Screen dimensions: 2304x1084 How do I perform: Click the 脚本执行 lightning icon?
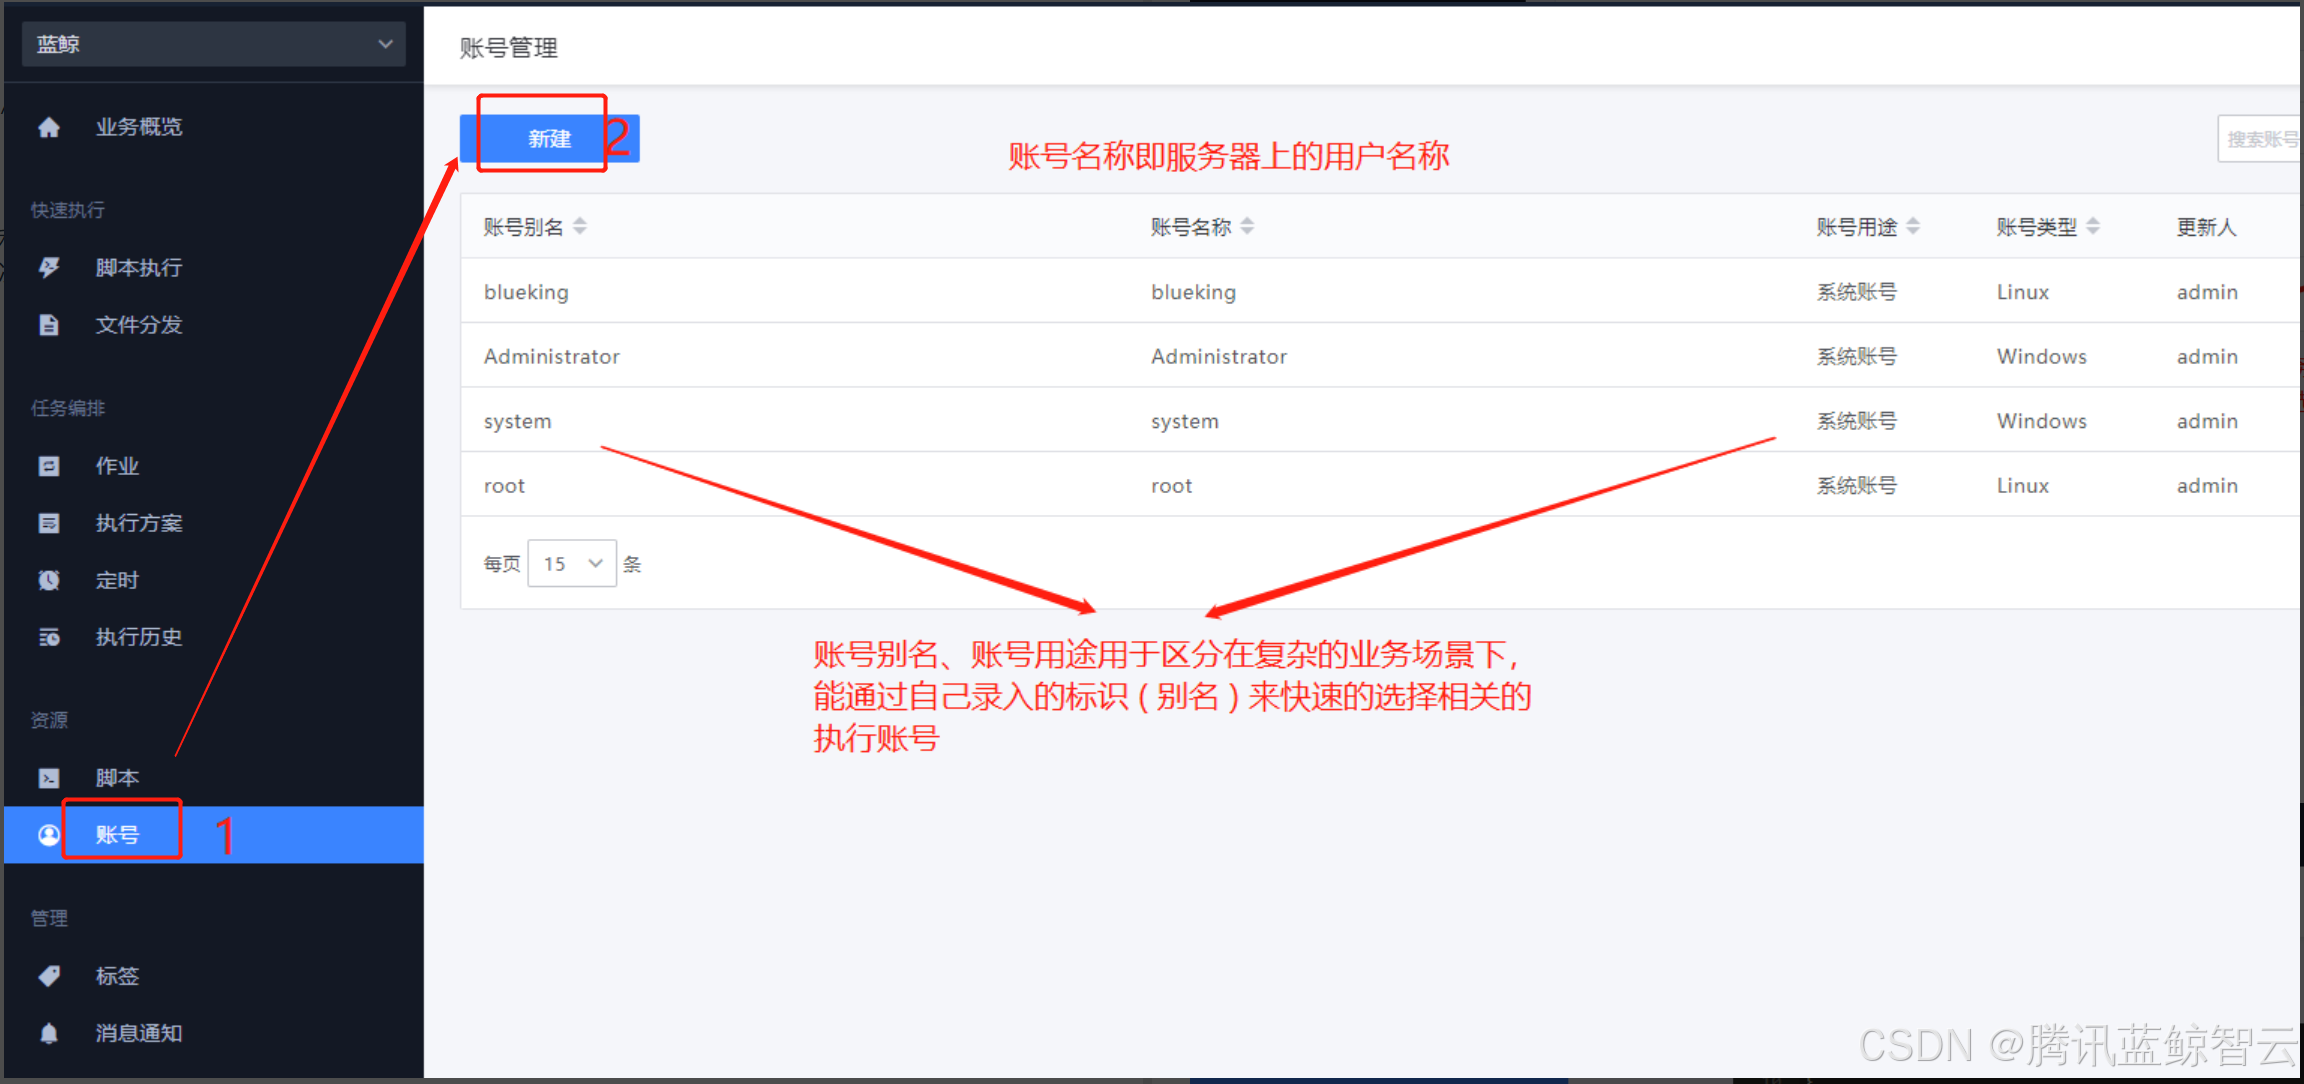point(49,267)
